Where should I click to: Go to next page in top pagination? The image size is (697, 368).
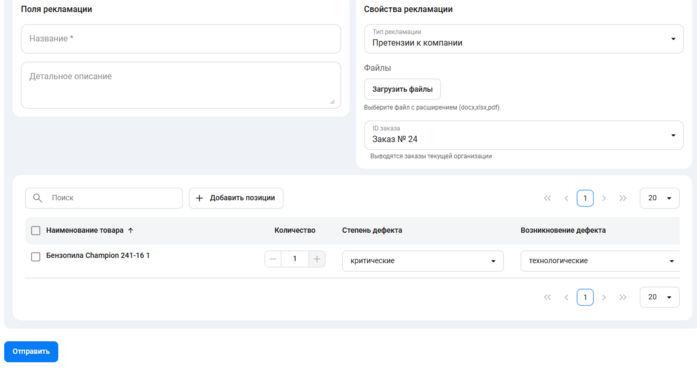[604, 198]
